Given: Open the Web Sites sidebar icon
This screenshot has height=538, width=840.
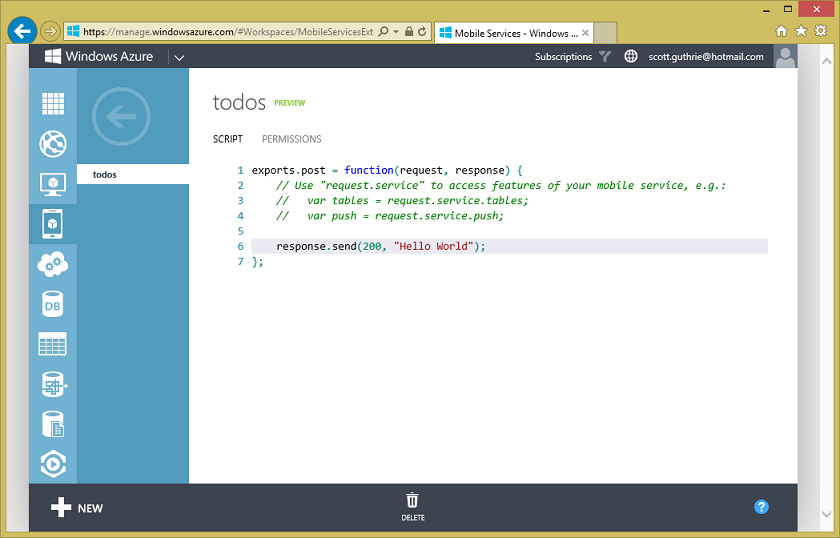Looking at the screenshot, I should pyautogui.click(x=53, y=144).
